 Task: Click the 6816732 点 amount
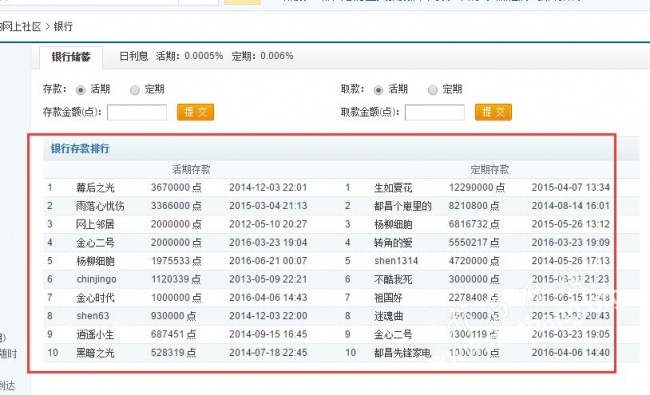point(474,224)
